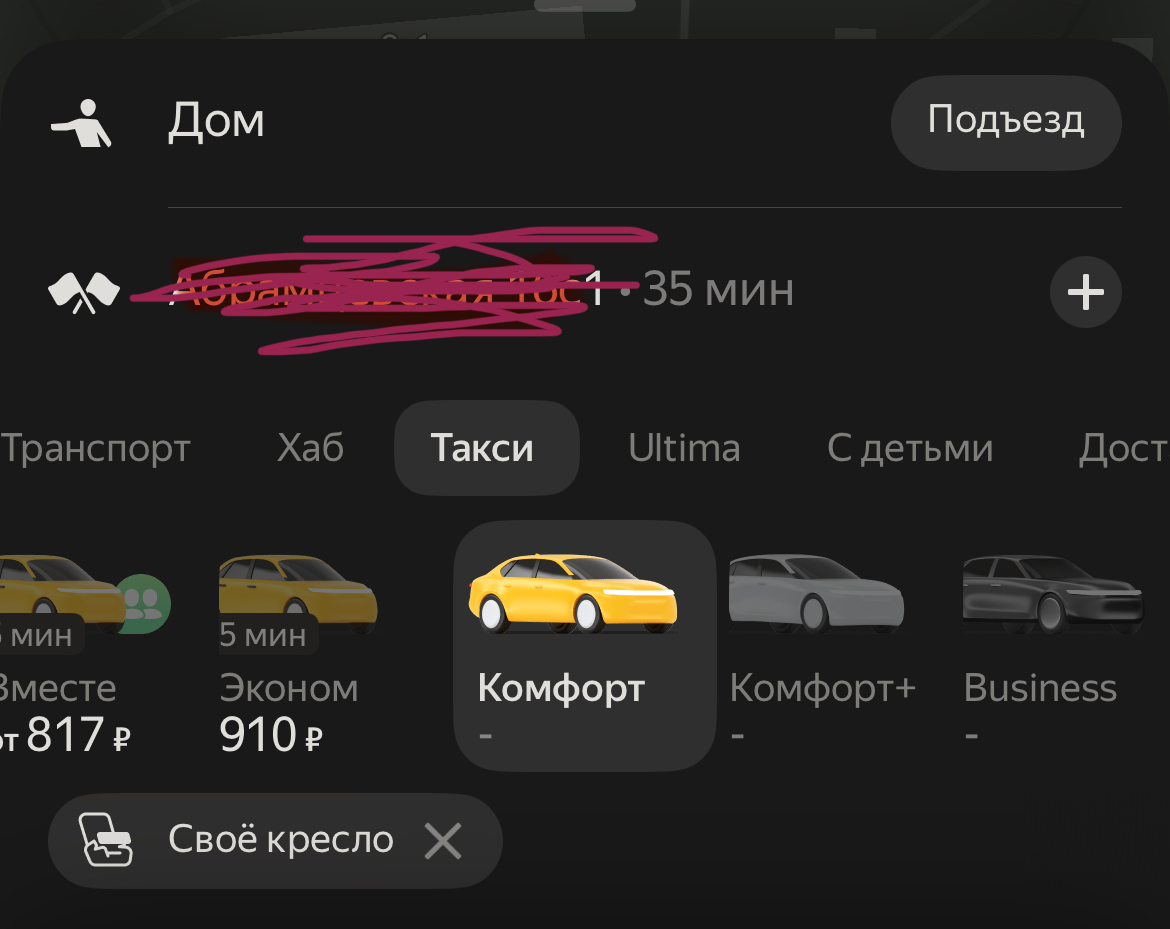The width and height of the screenshot is (1170, 929).
Task: Tap the destination crossed flags icon
Action: (84, 292)
